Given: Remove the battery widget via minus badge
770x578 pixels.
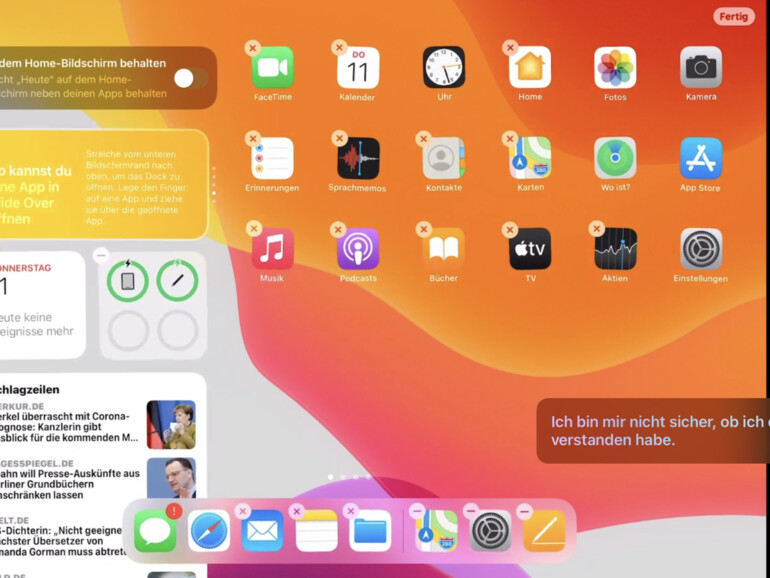Looking at the screenshot, I should (101, 255).
